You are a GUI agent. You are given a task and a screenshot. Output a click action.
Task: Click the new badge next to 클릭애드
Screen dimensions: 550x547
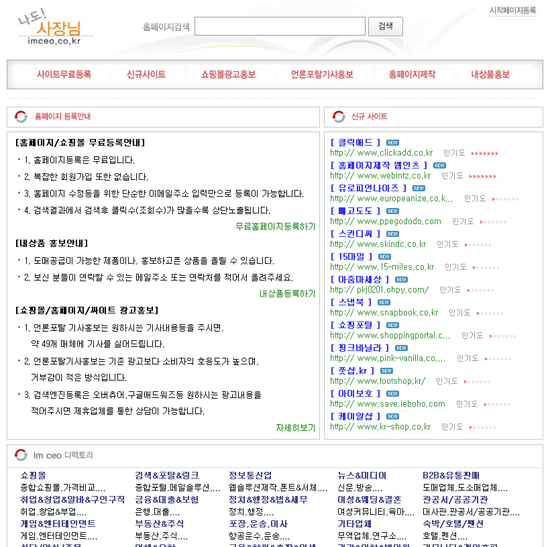coord(393,142)
